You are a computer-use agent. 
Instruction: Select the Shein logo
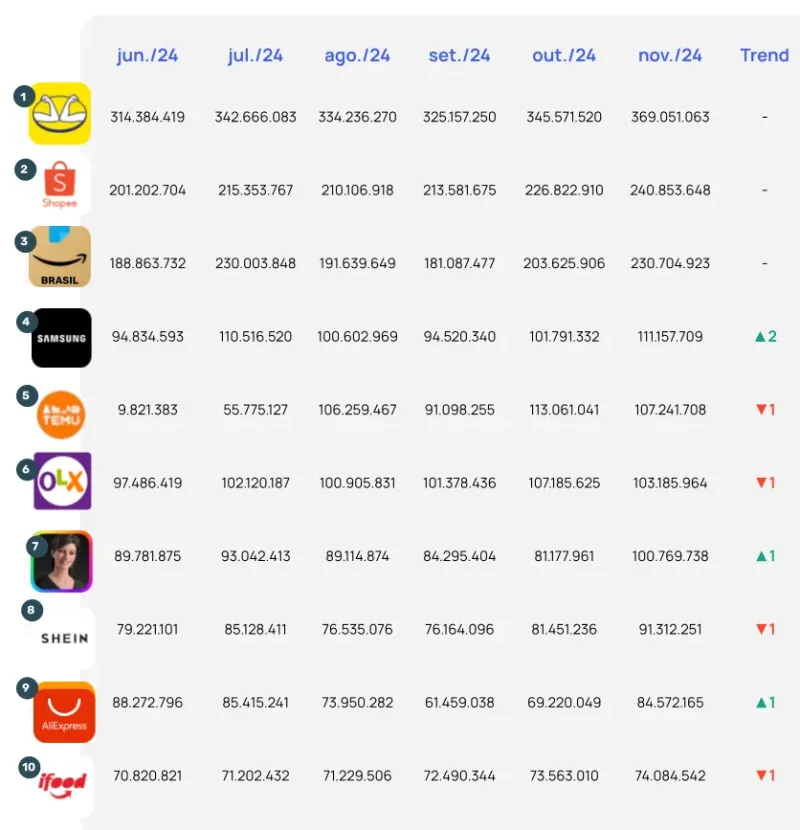coord(64,638)
